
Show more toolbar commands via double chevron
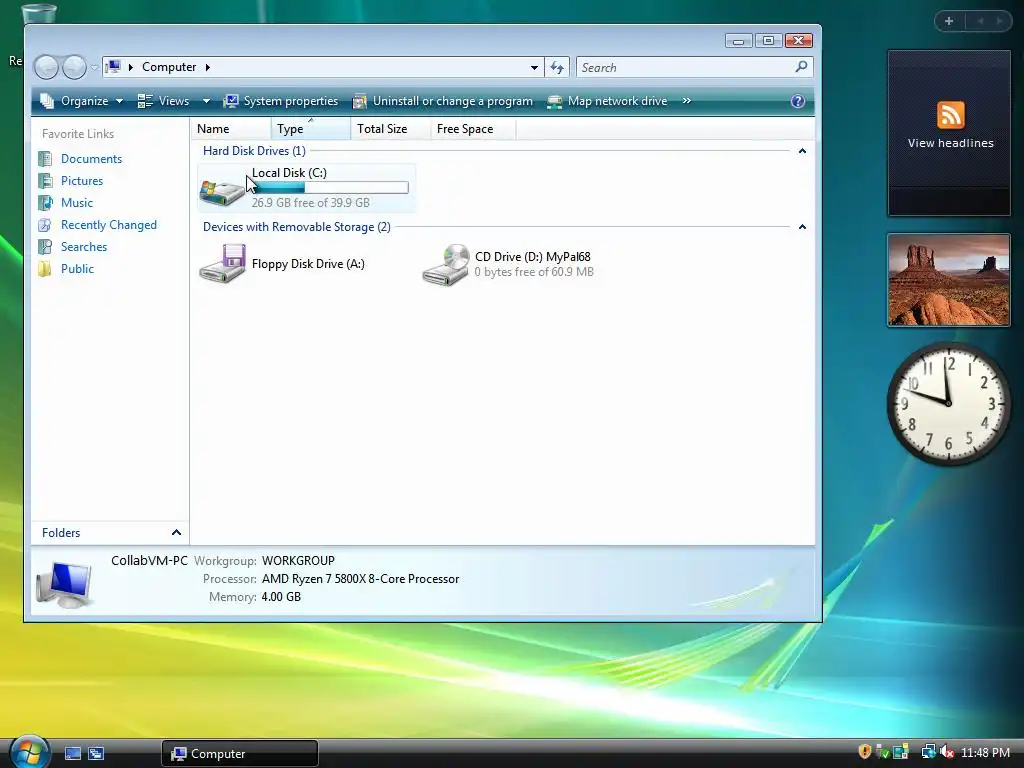click(686, 101)
